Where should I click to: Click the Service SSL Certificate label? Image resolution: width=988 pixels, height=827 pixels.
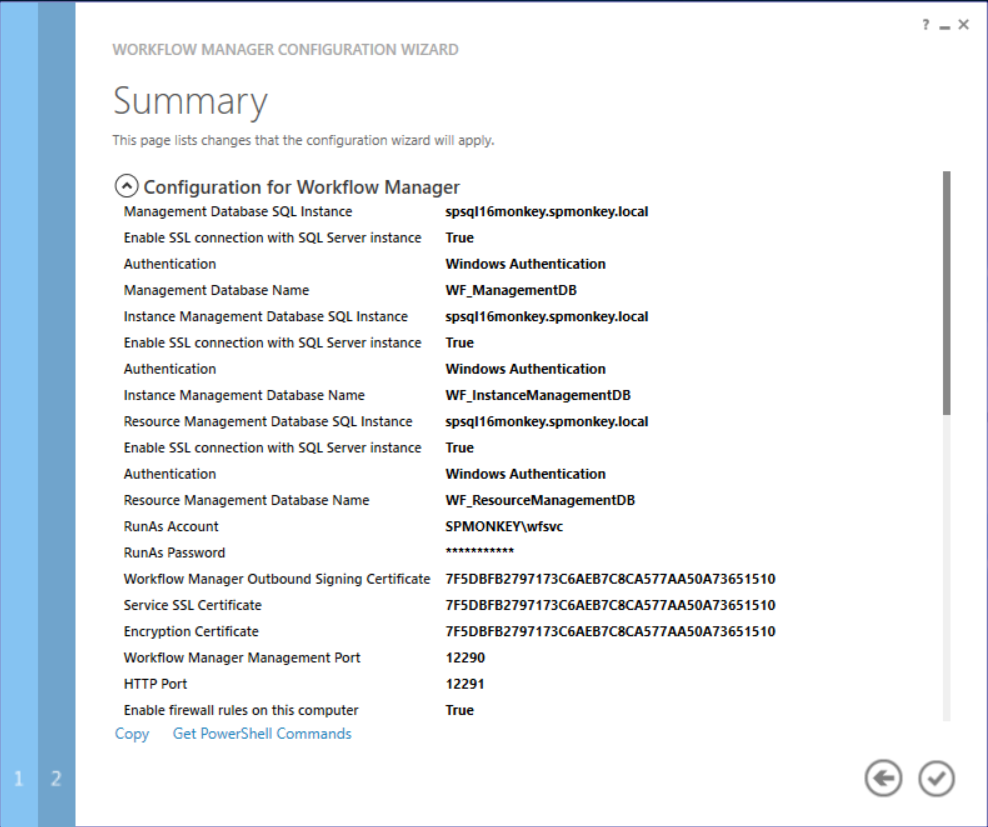point(193,605)
